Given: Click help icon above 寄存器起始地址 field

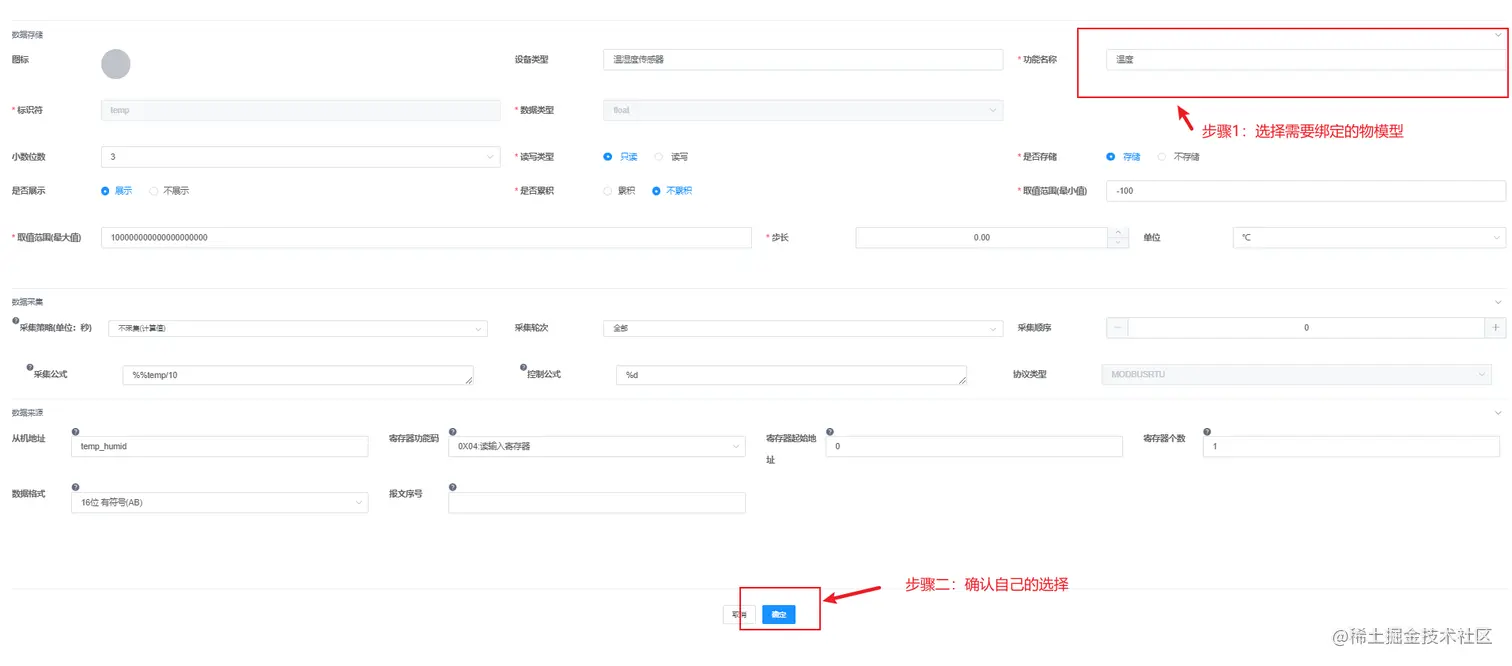Looking at the screenshot, I should coord(830,431).
